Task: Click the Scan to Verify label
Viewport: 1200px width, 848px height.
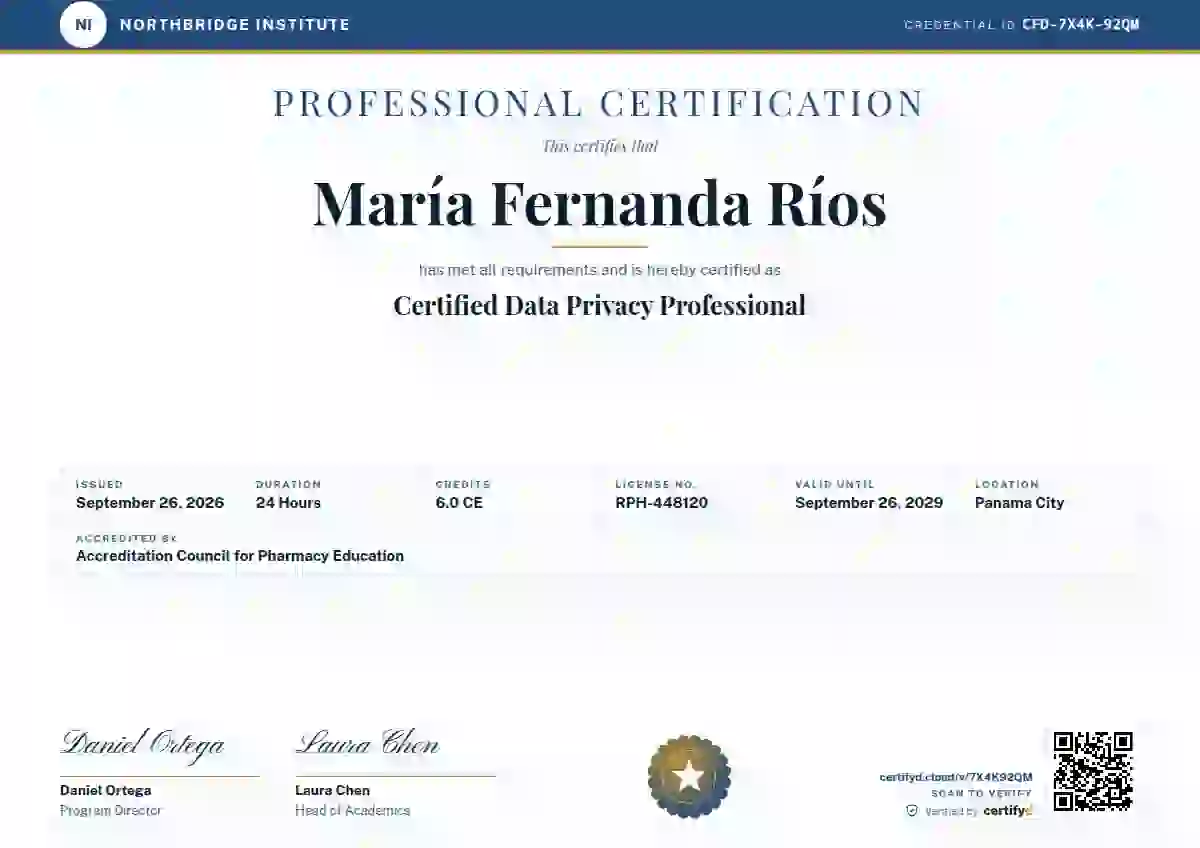Action: click(982, 794)
